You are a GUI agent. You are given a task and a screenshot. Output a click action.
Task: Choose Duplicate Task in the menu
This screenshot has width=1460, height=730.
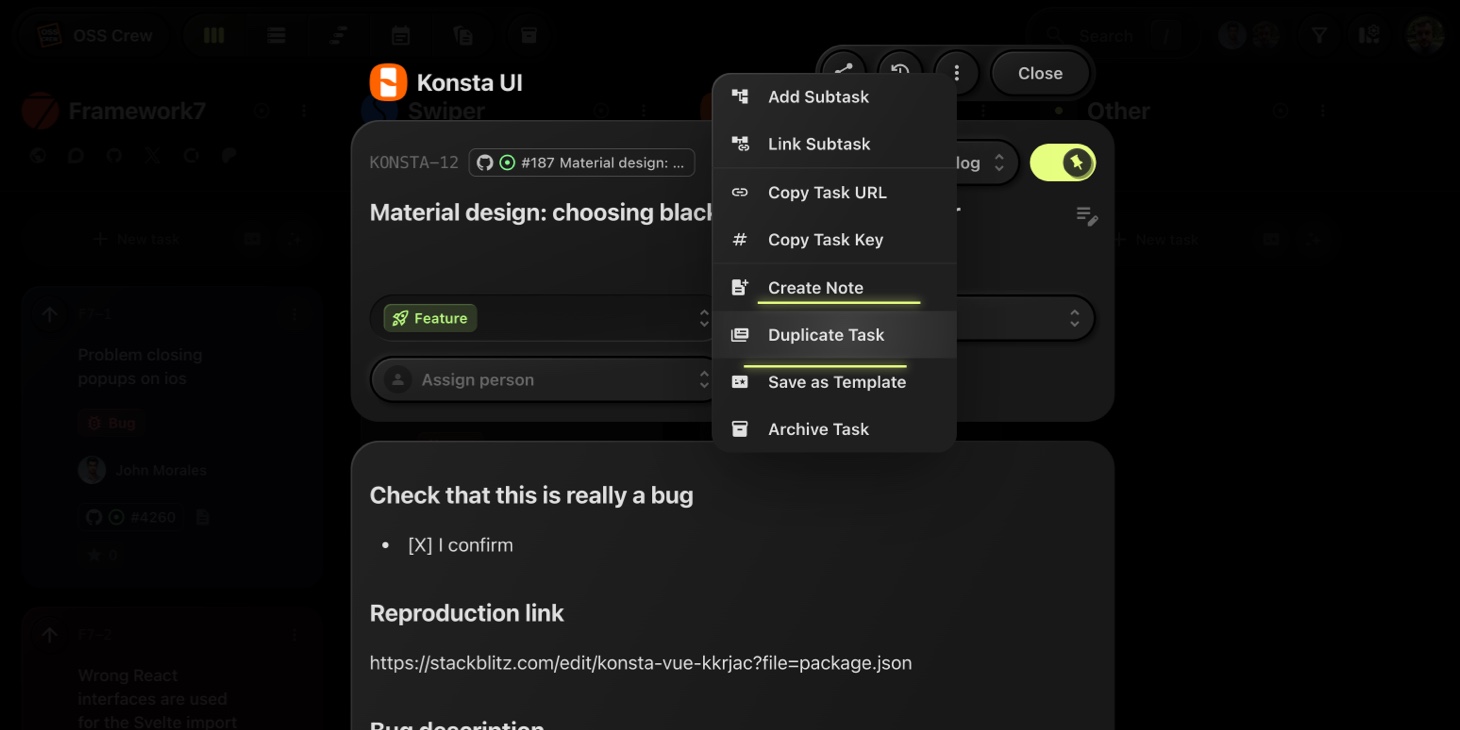(x=825, y=335)
